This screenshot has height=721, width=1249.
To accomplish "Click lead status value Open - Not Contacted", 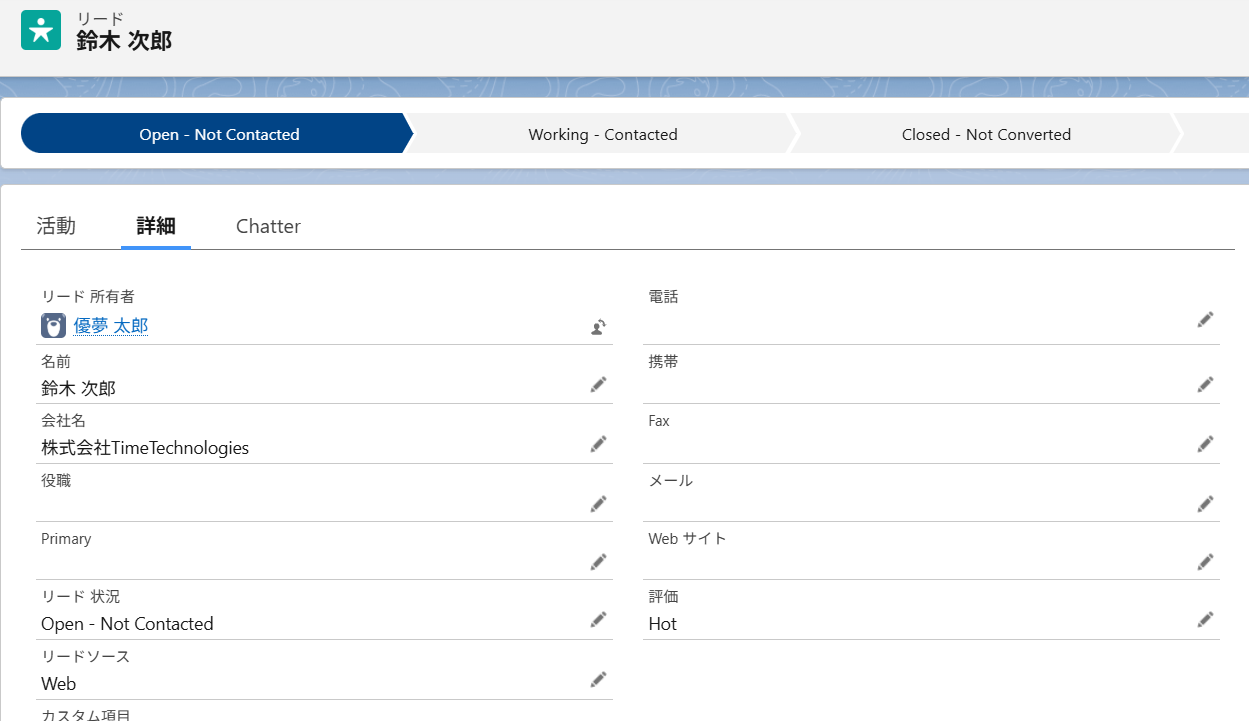I will pos(127,624).
